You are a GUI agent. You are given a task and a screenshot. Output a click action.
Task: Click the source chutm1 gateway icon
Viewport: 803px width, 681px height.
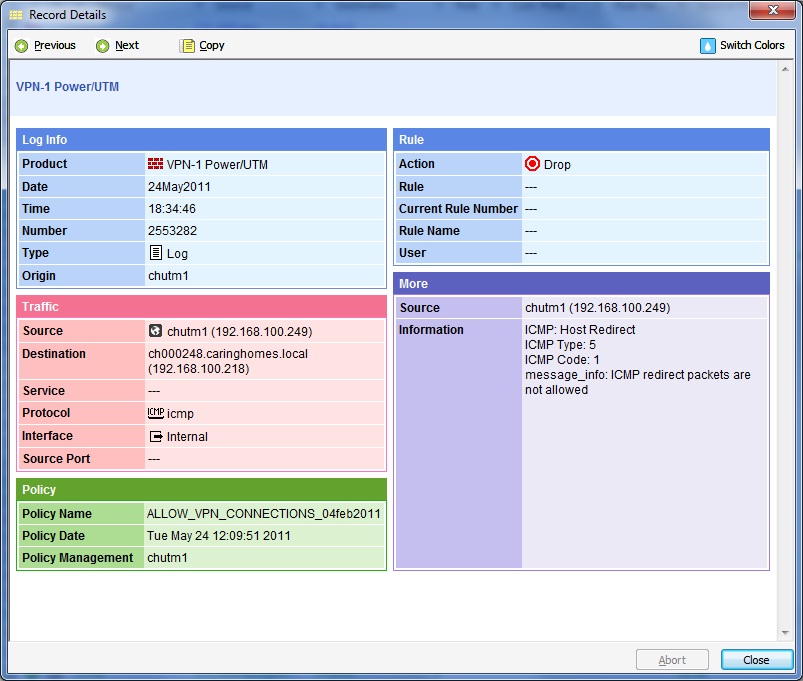(x=155, y=331)
